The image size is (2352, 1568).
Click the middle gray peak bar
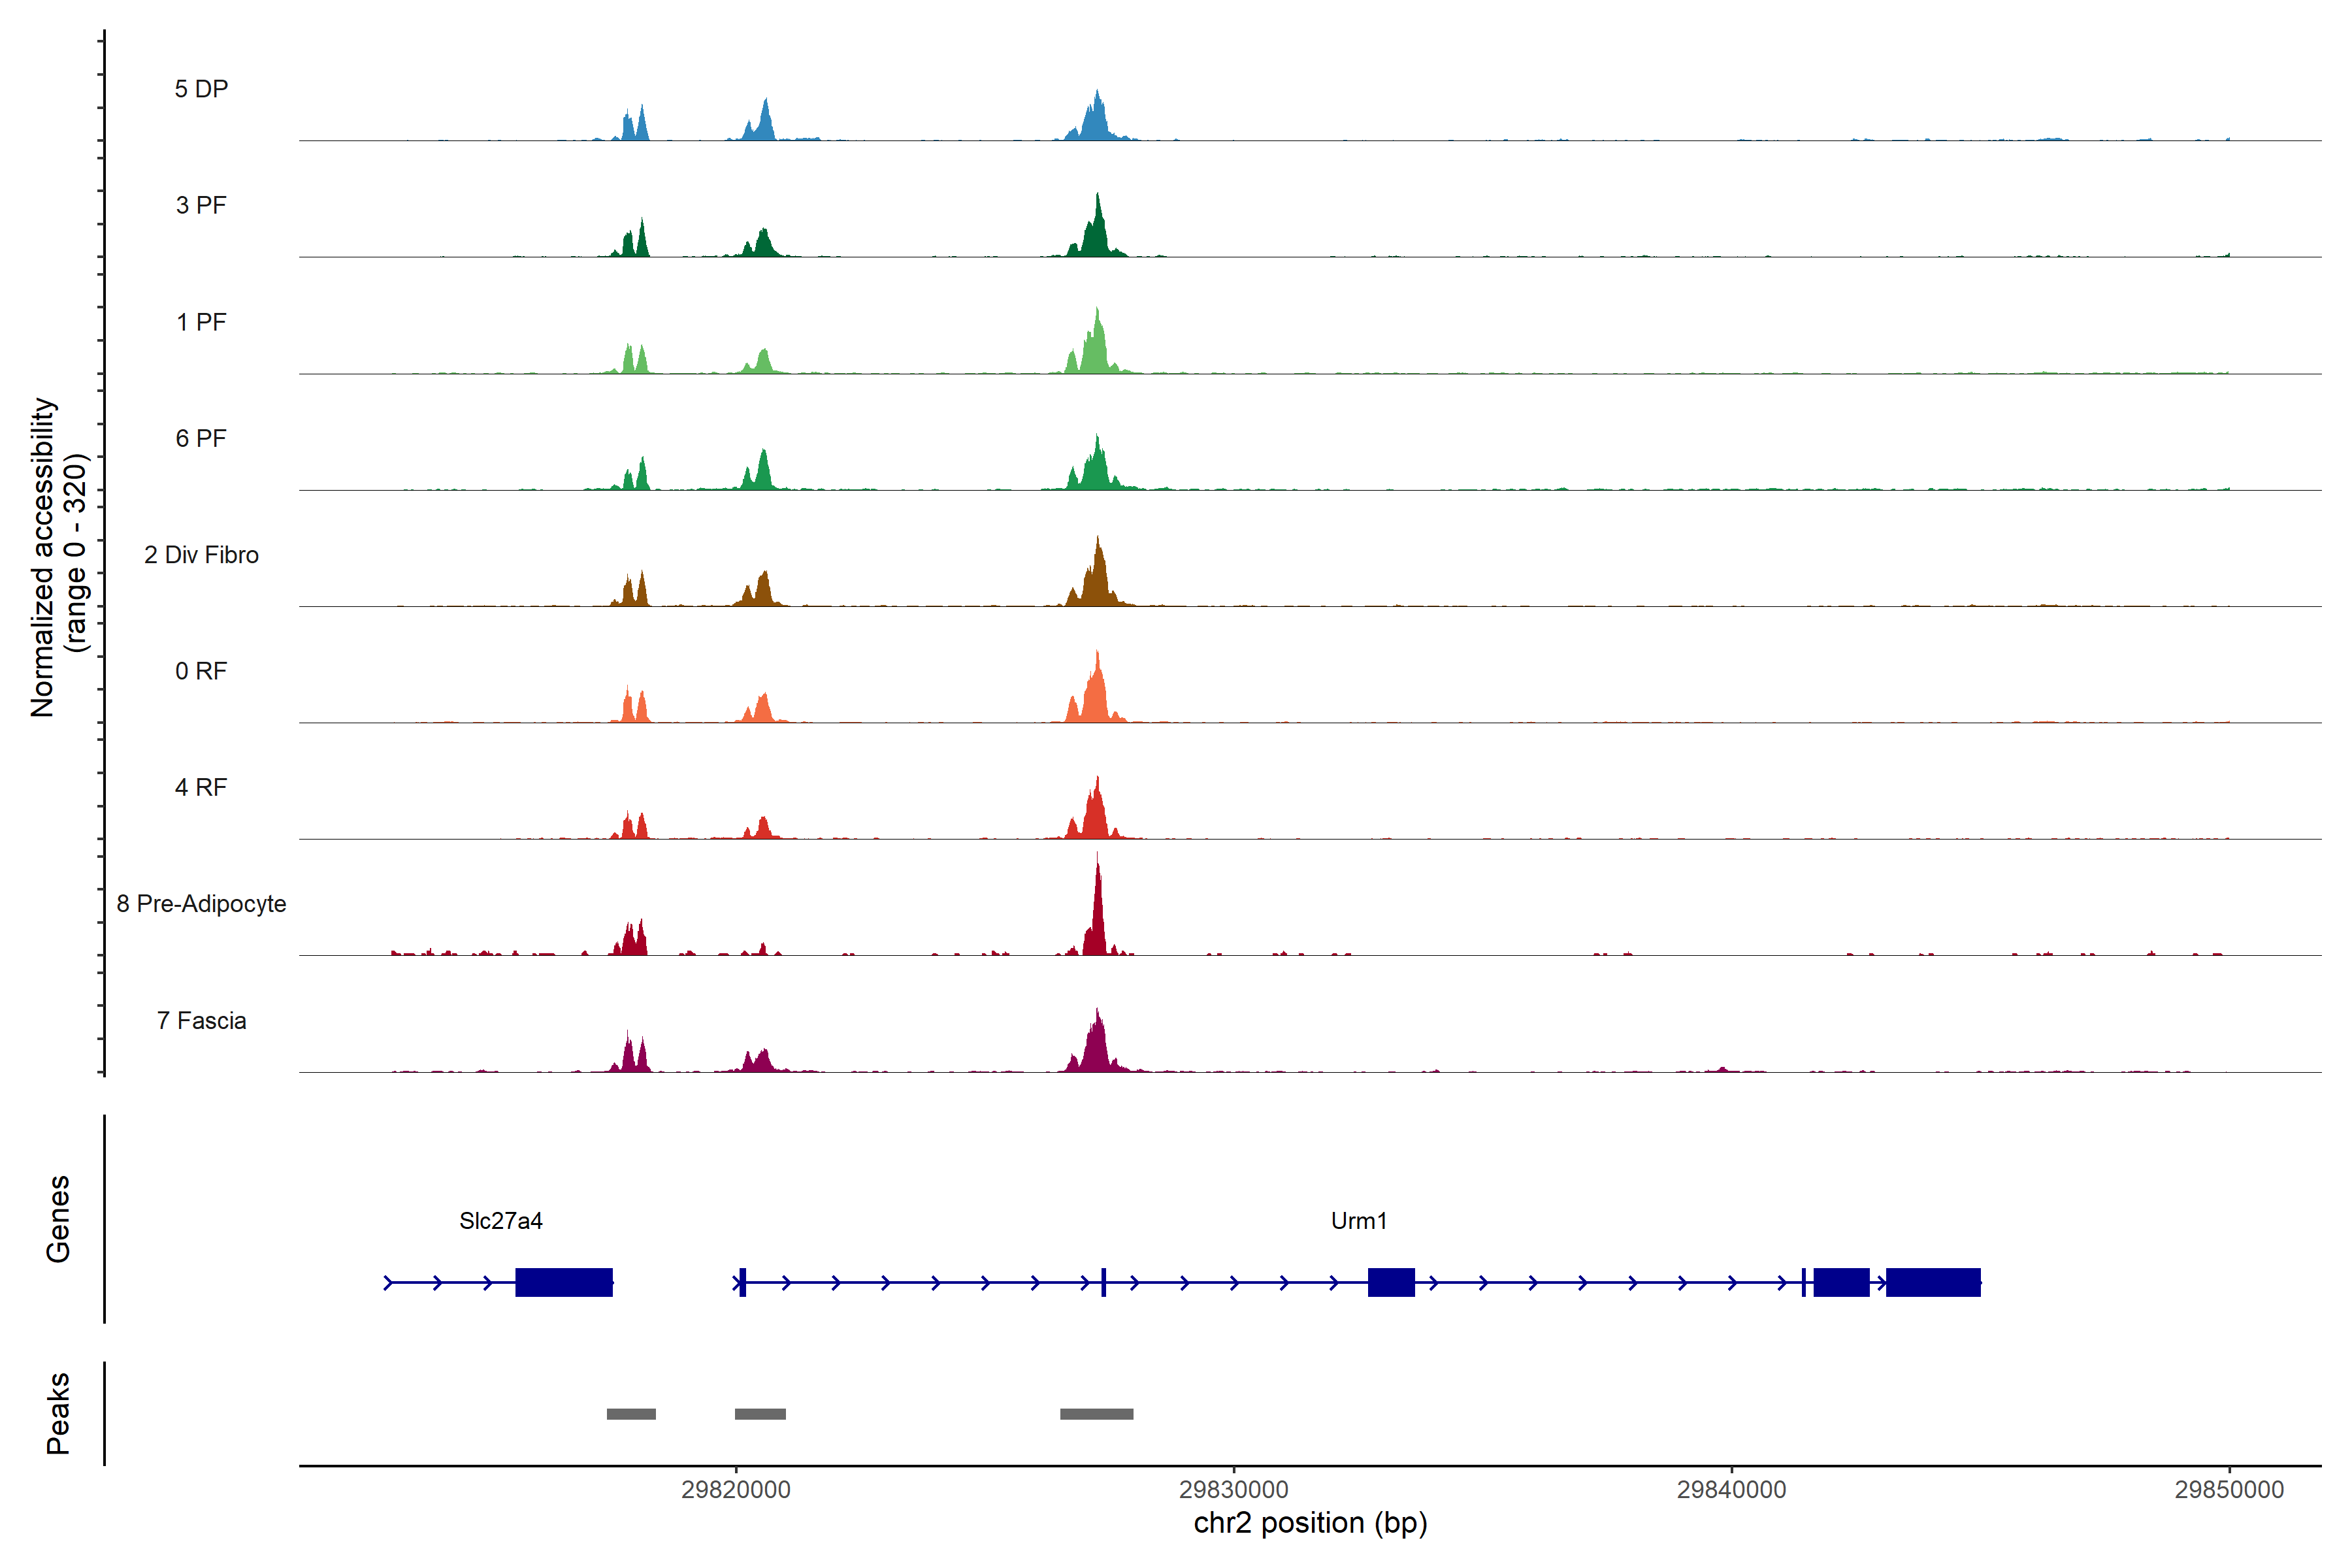(x=760, y=1414)
